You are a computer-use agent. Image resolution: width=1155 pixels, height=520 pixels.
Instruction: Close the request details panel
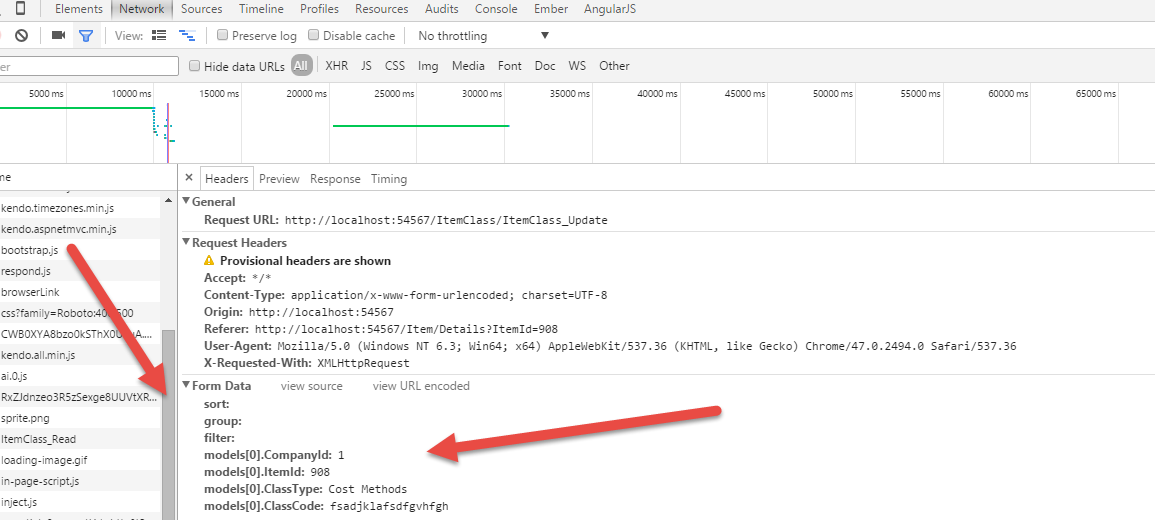coord(189,178)
